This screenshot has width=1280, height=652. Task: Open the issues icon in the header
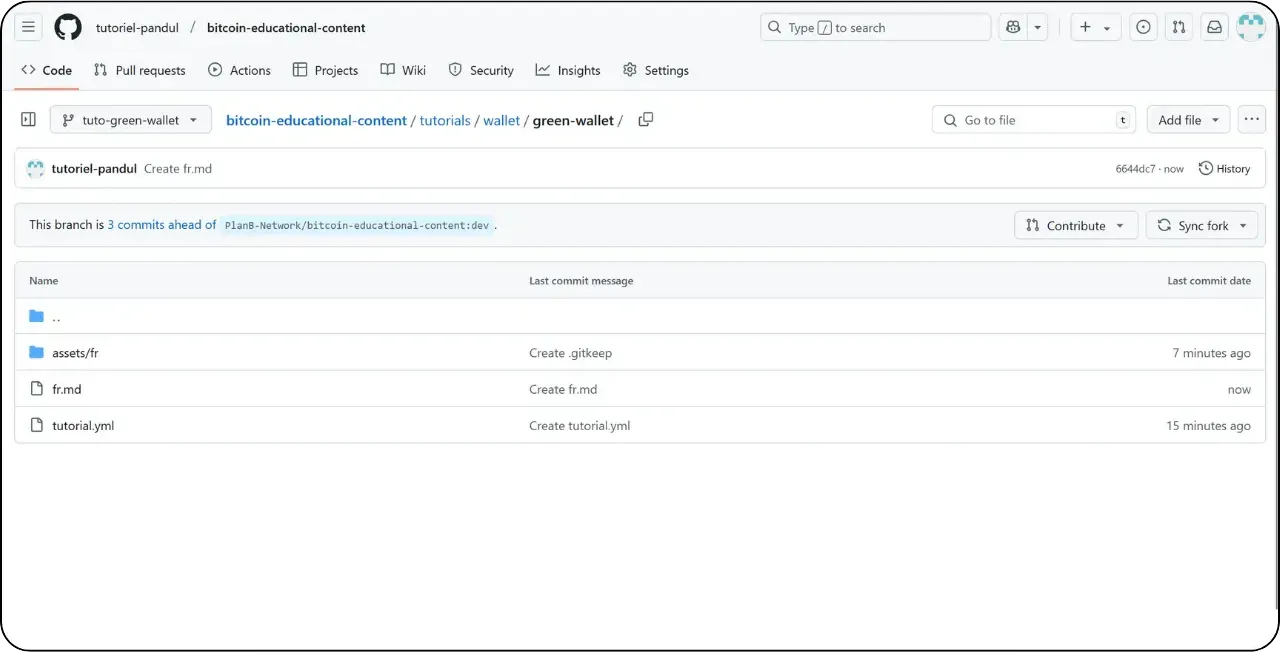tap(1143, 27)
